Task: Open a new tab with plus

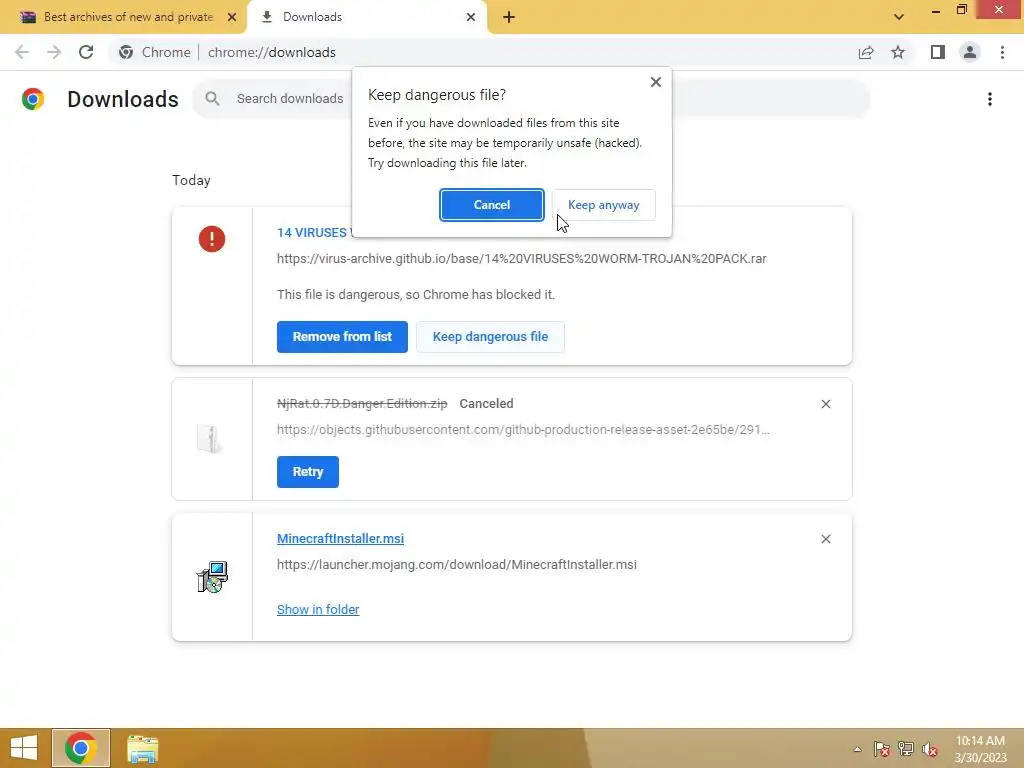Action: (x=509, y=17)
